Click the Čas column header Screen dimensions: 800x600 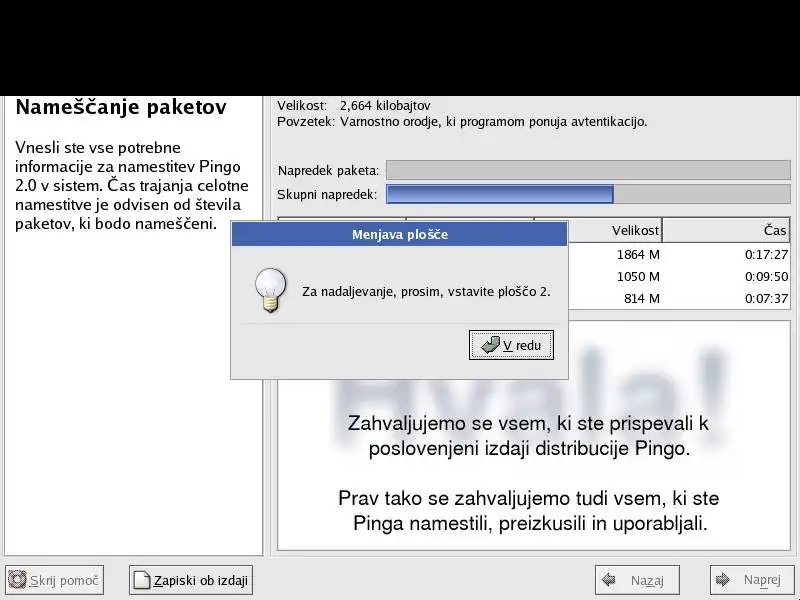(x=726, y=230)
